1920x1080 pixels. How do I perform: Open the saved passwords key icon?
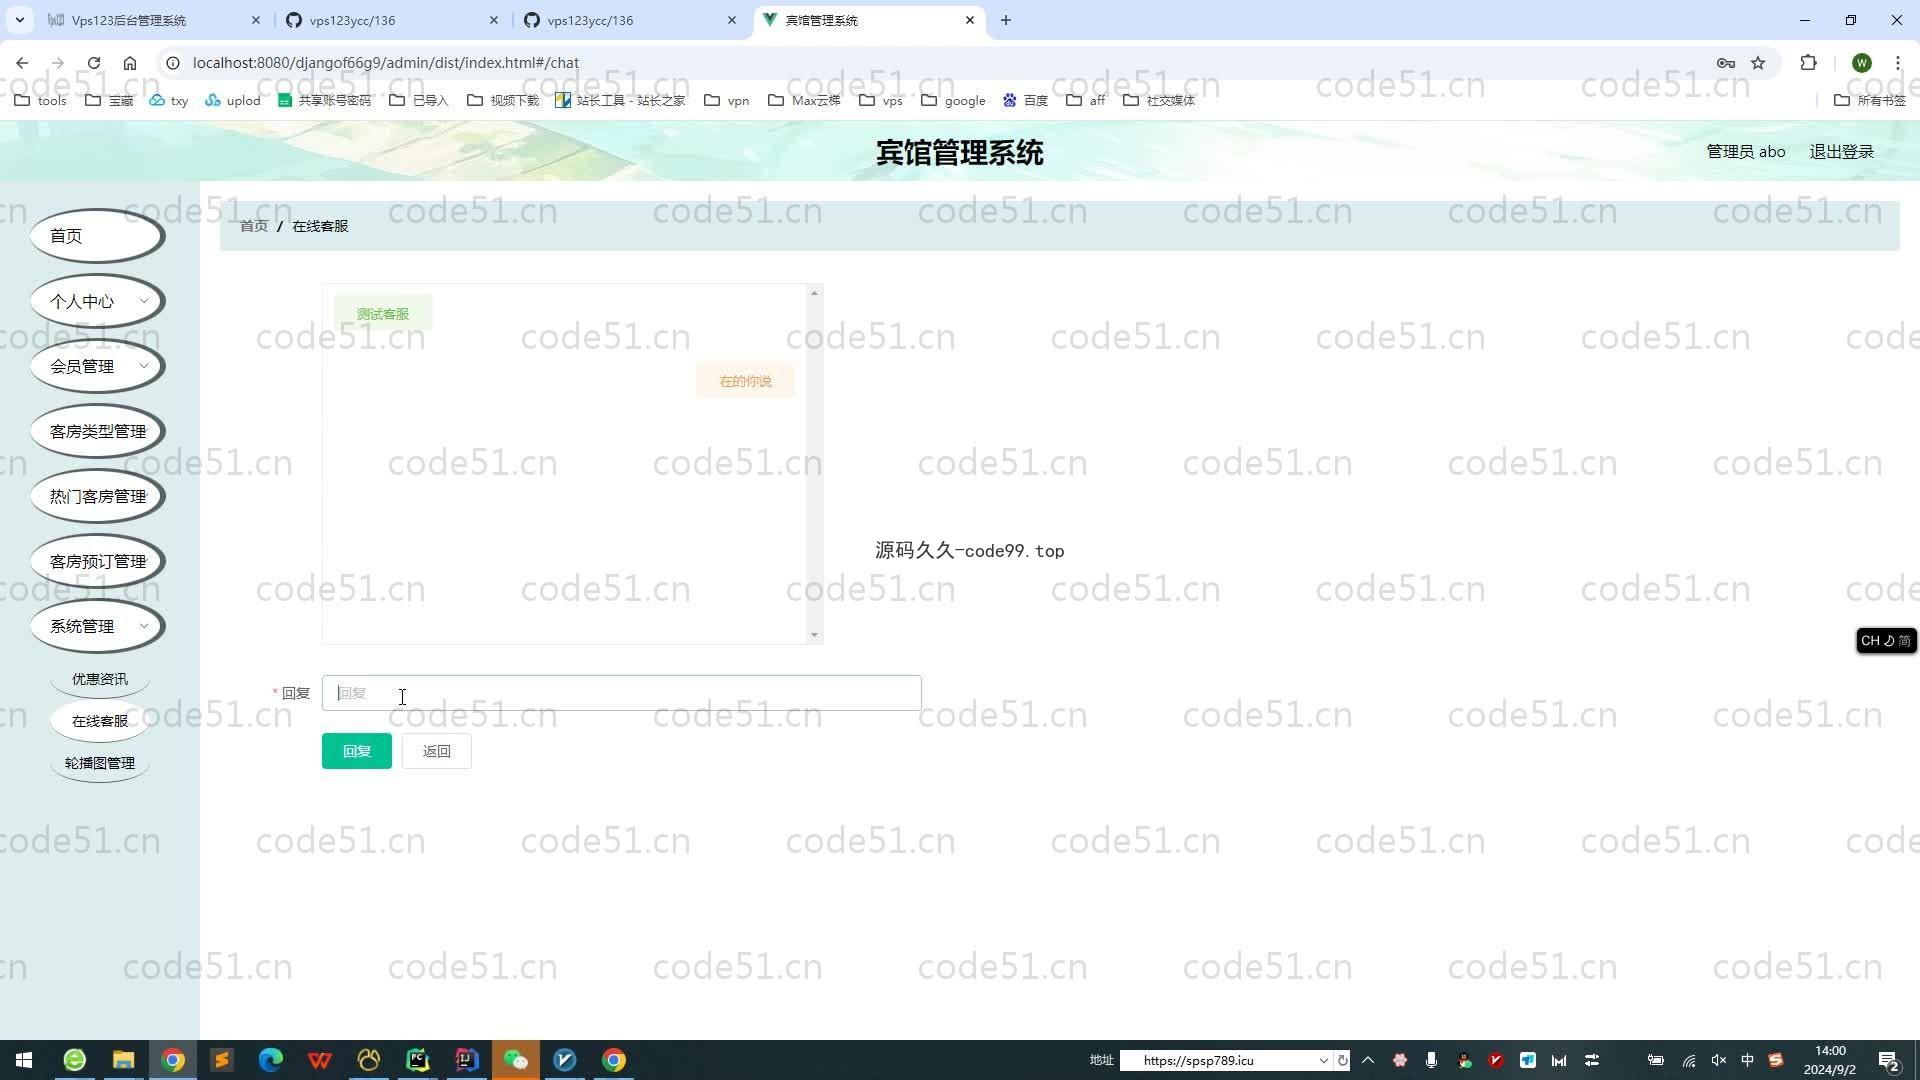pos(1726,62)
